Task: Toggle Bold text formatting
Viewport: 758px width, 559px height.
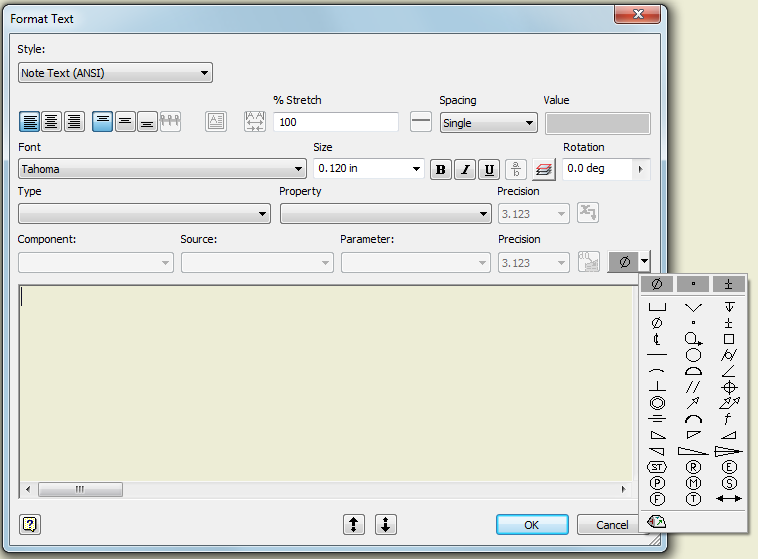Action: coord(440,170)
